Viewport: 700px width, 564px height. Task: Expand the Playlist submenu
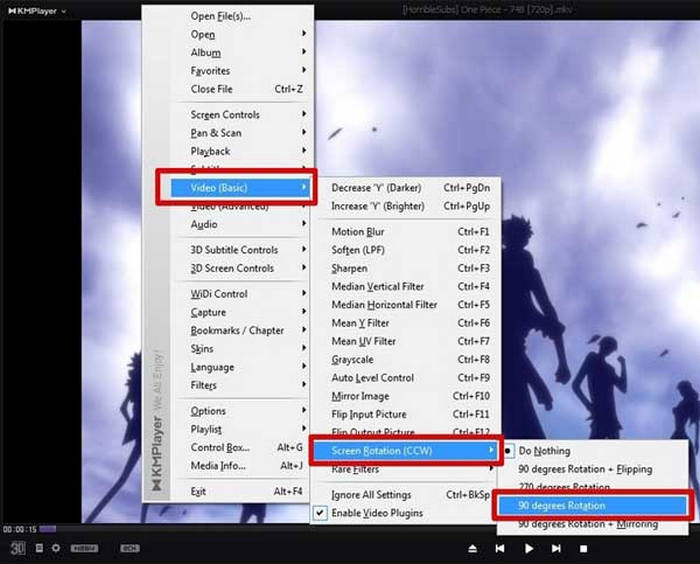pos(241,429)
